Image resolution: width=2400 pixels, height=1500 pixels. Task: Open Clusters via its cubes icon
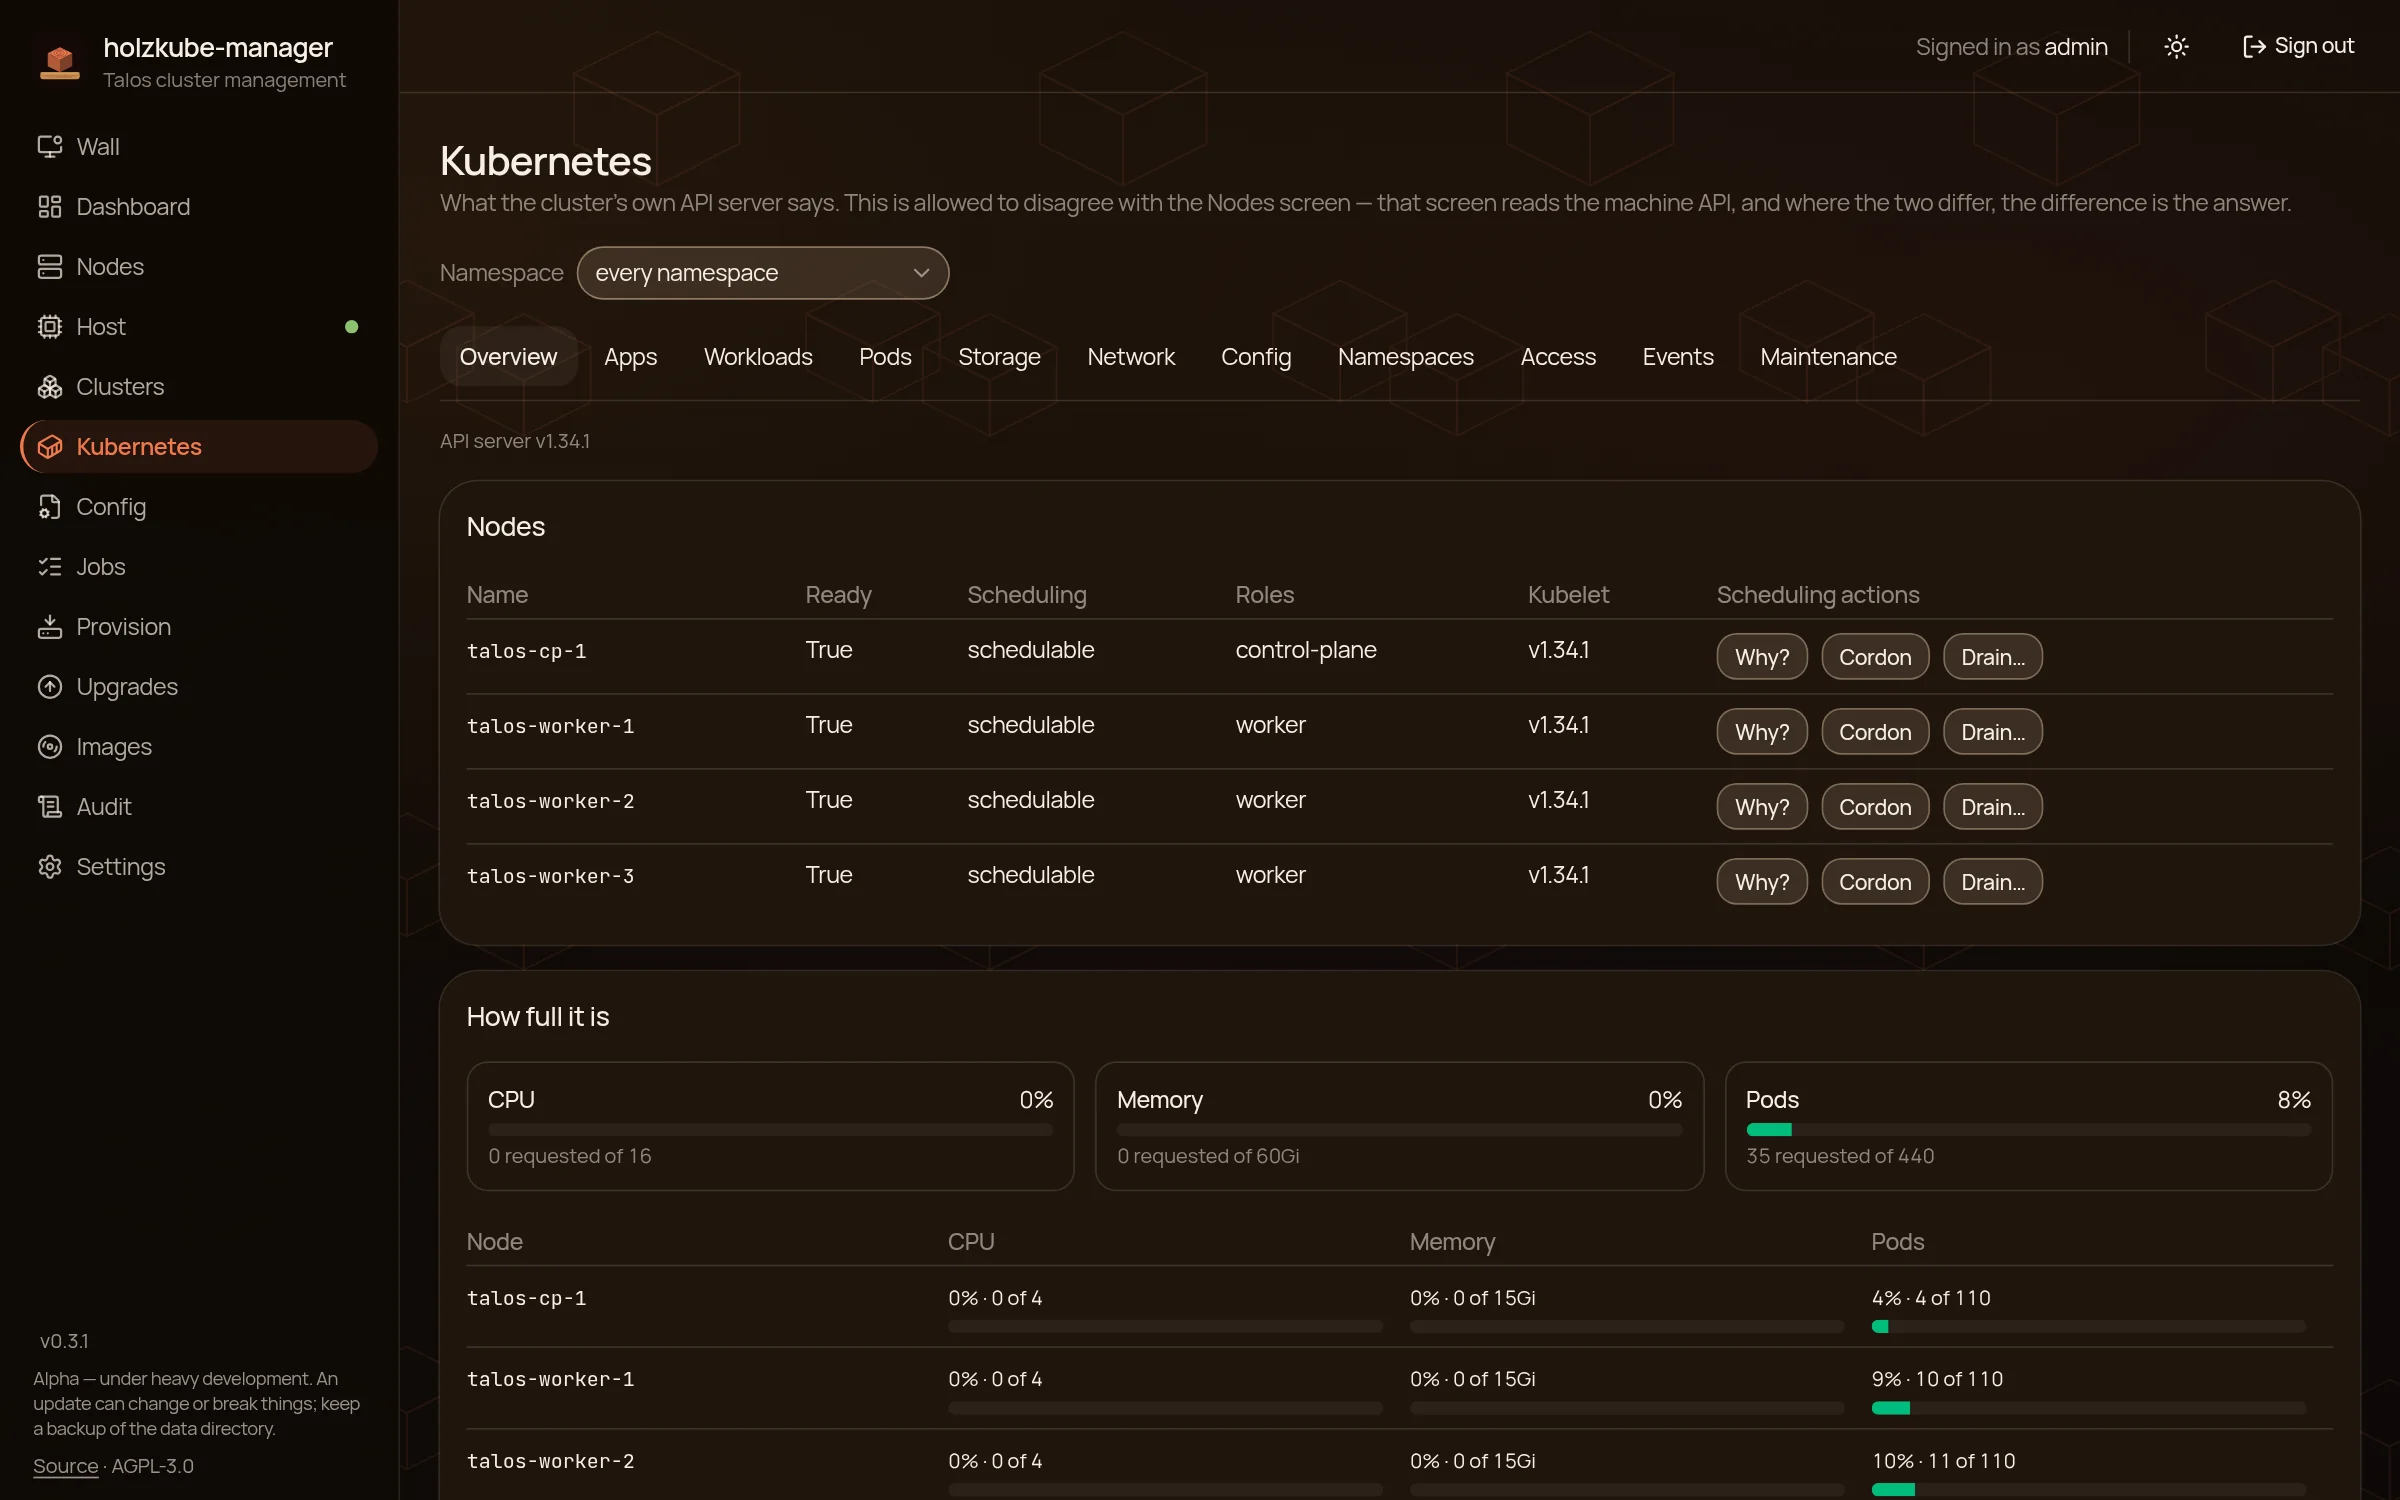(x=50, y=387)
